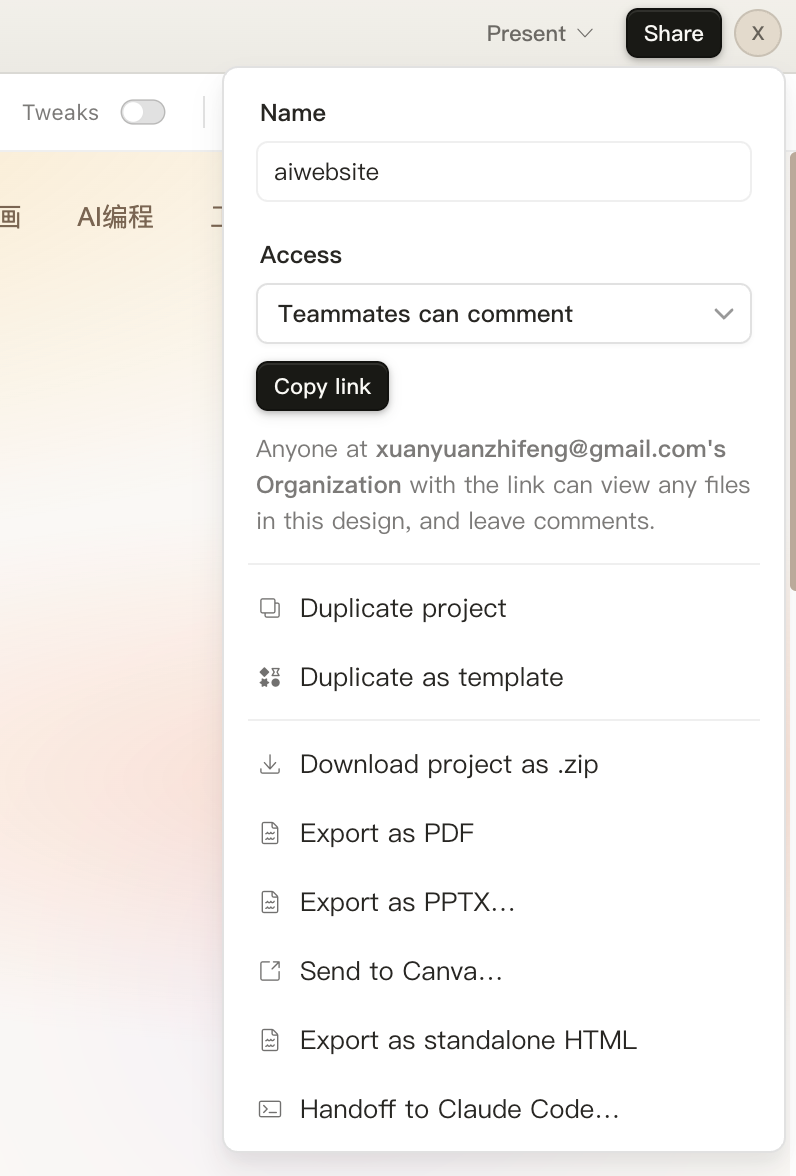This screenshot has width=796, height=1176.
Task: Select Download project as .zip
Action: [x=449, y=765]
